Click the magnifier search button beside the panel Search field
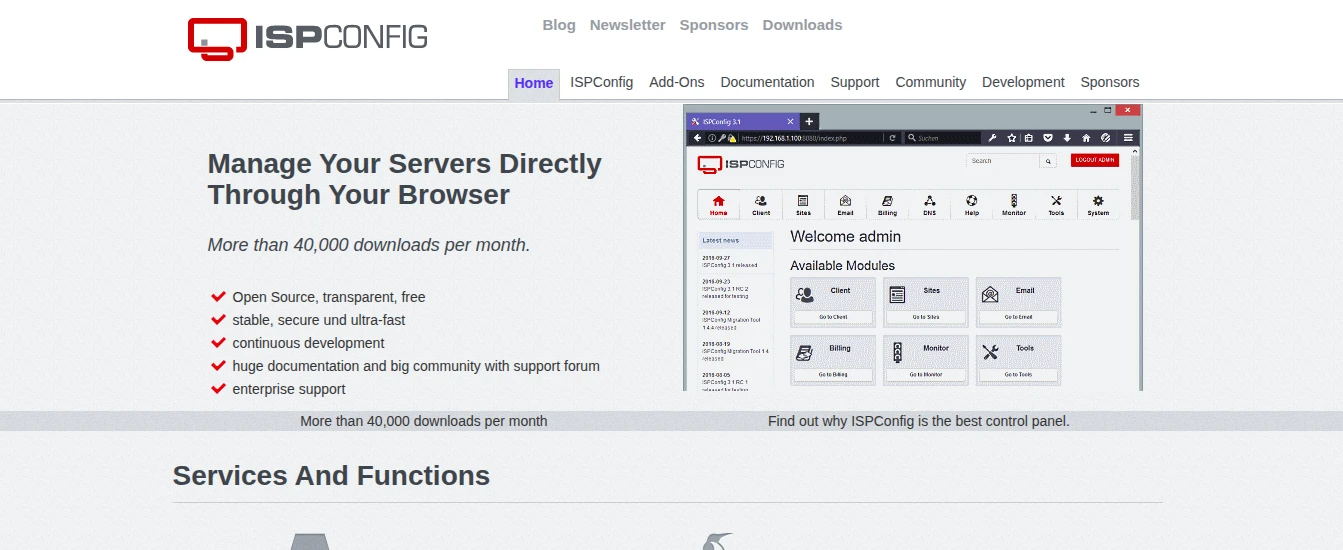 pos(1048,161)
